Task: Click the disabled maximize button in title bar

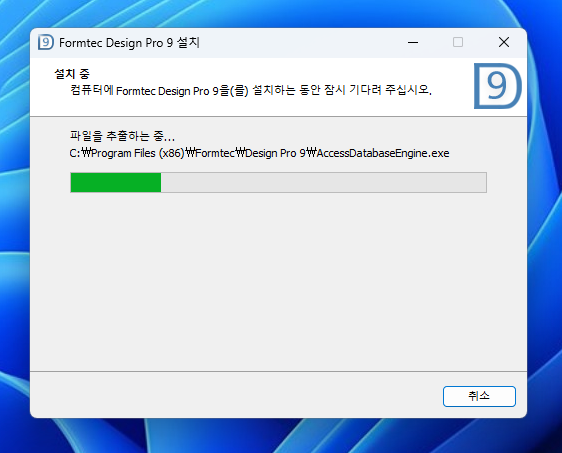Action: 458,42
